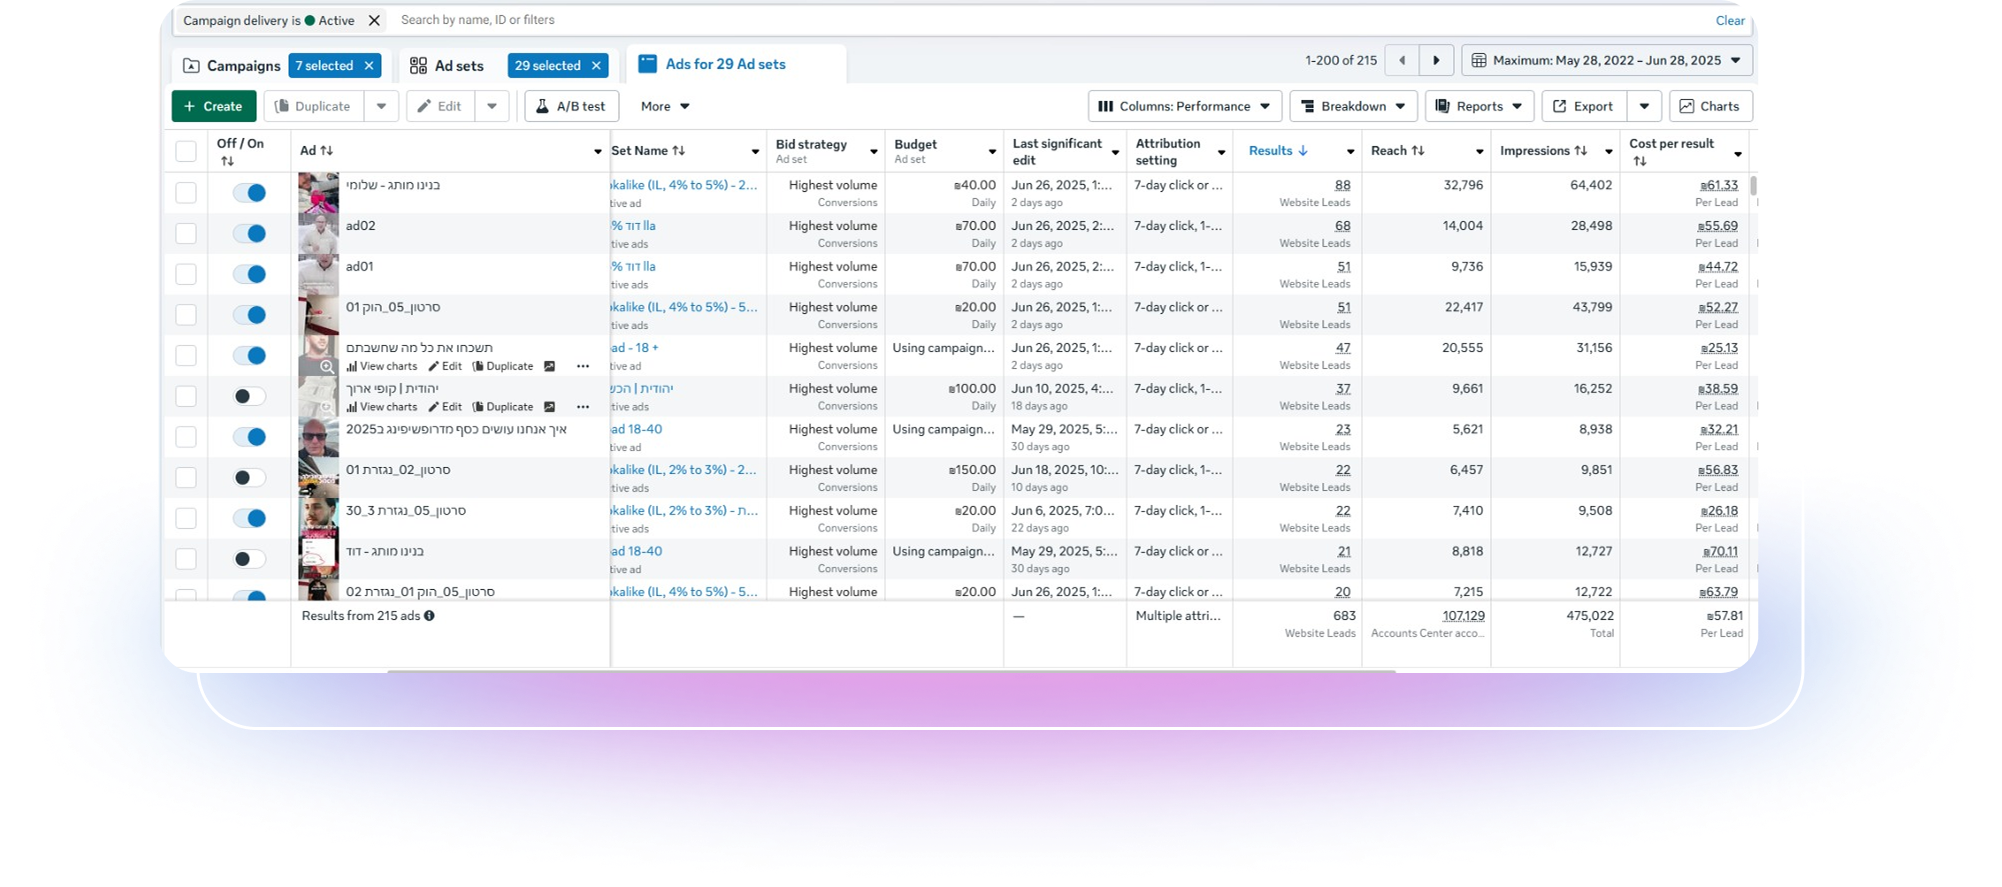Switch to the Ad sets tab
Image resolution: width=2002 pixels, height=887 pixels.
pos(447,66)
